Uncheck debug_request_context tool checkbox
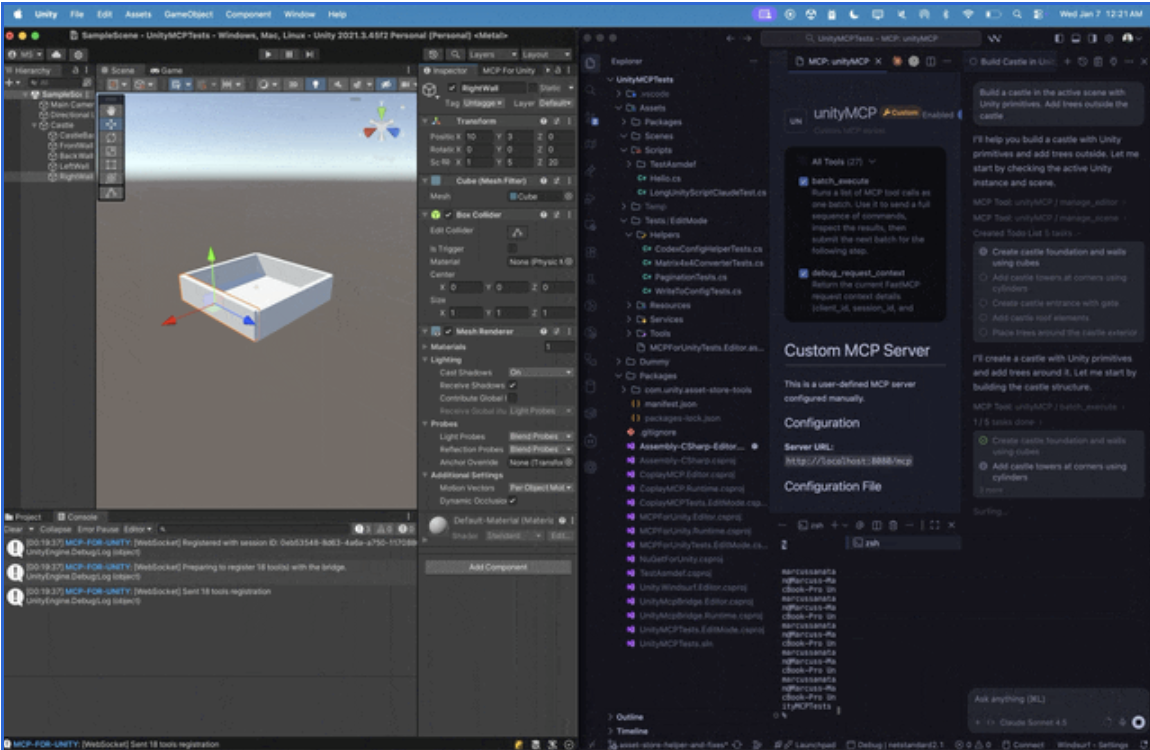This screenshot has height=750, width=1150. 803,273
